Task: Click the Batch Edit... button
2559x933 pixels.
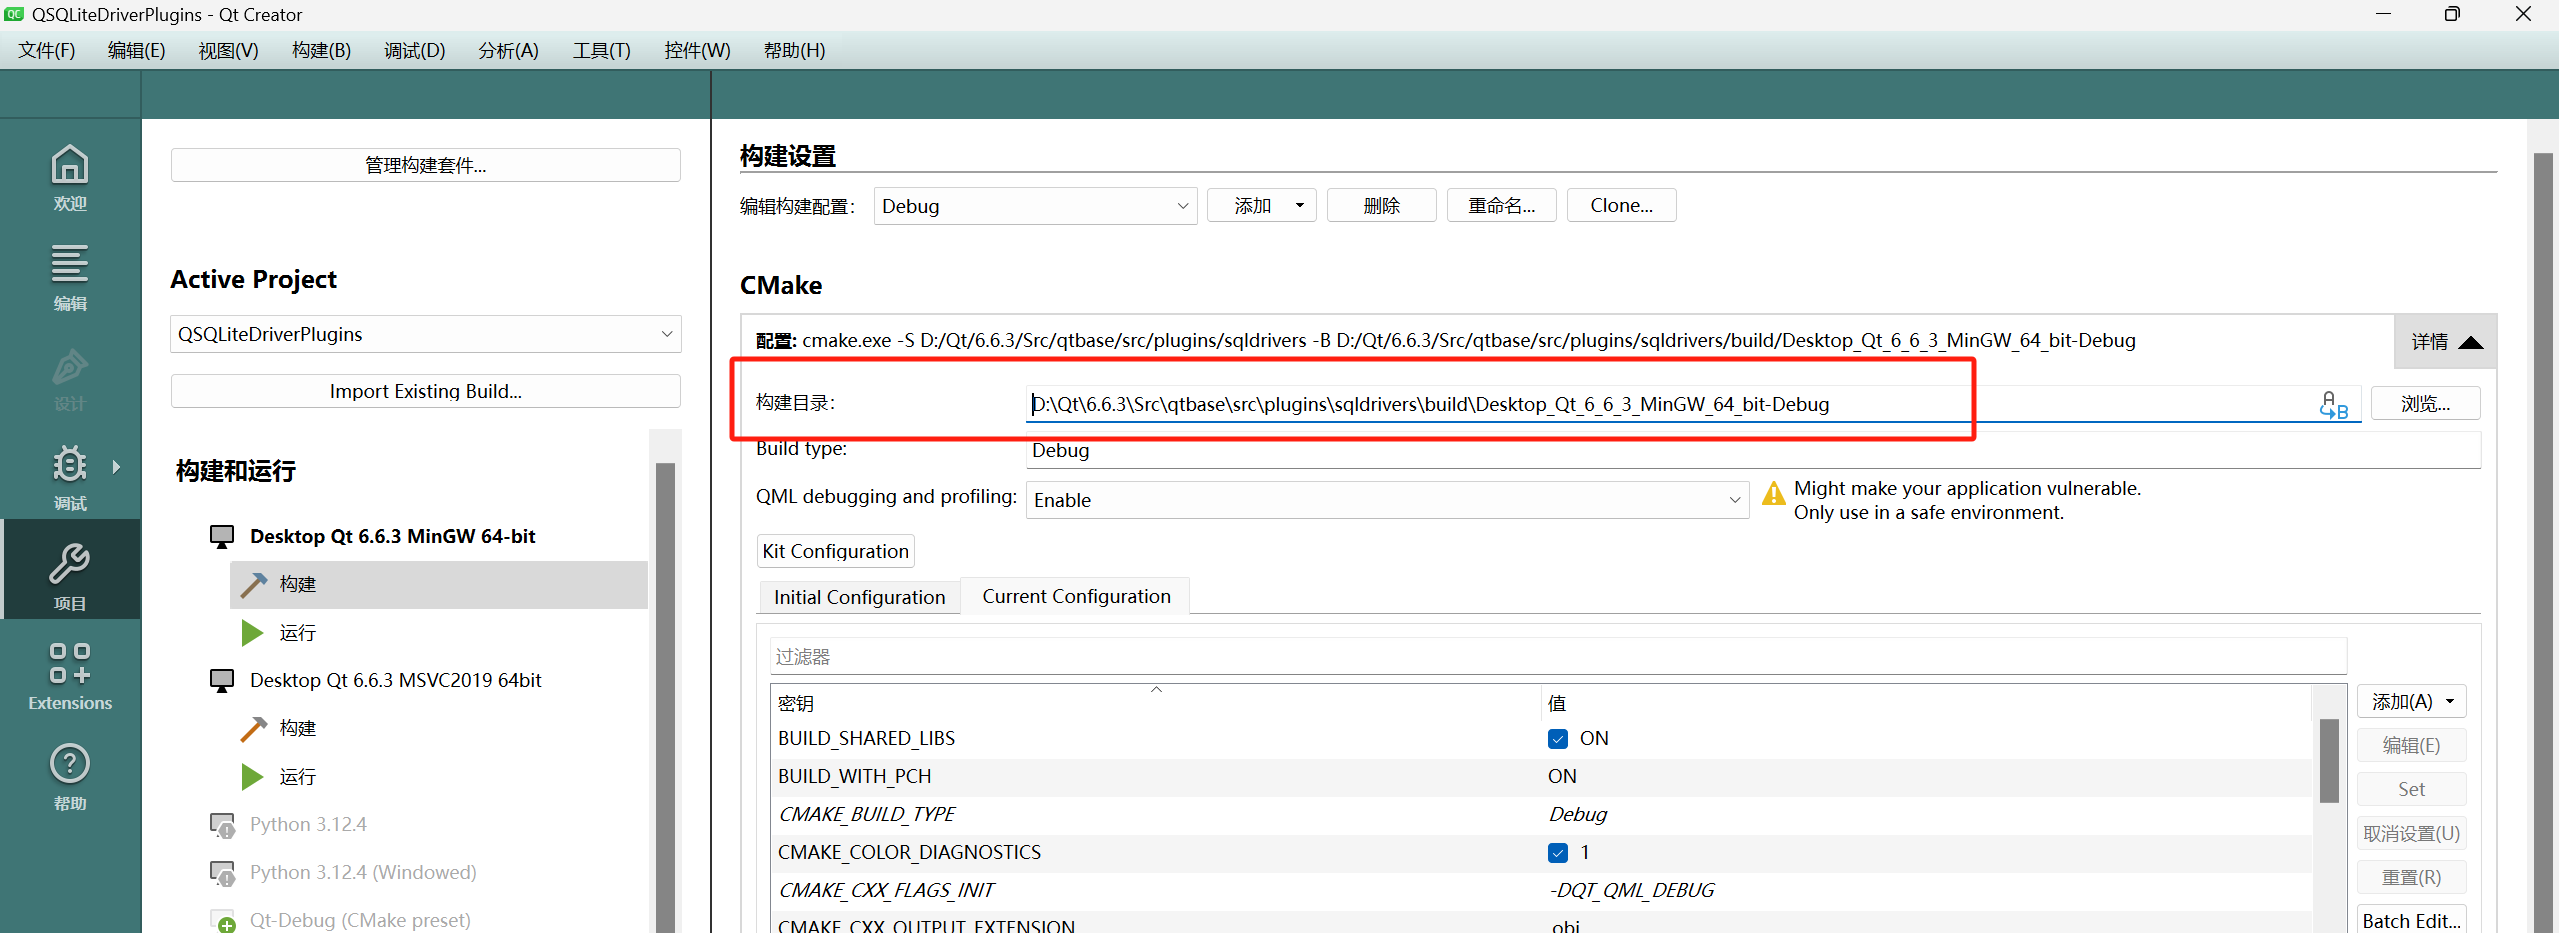Action: click(2411, 921)
